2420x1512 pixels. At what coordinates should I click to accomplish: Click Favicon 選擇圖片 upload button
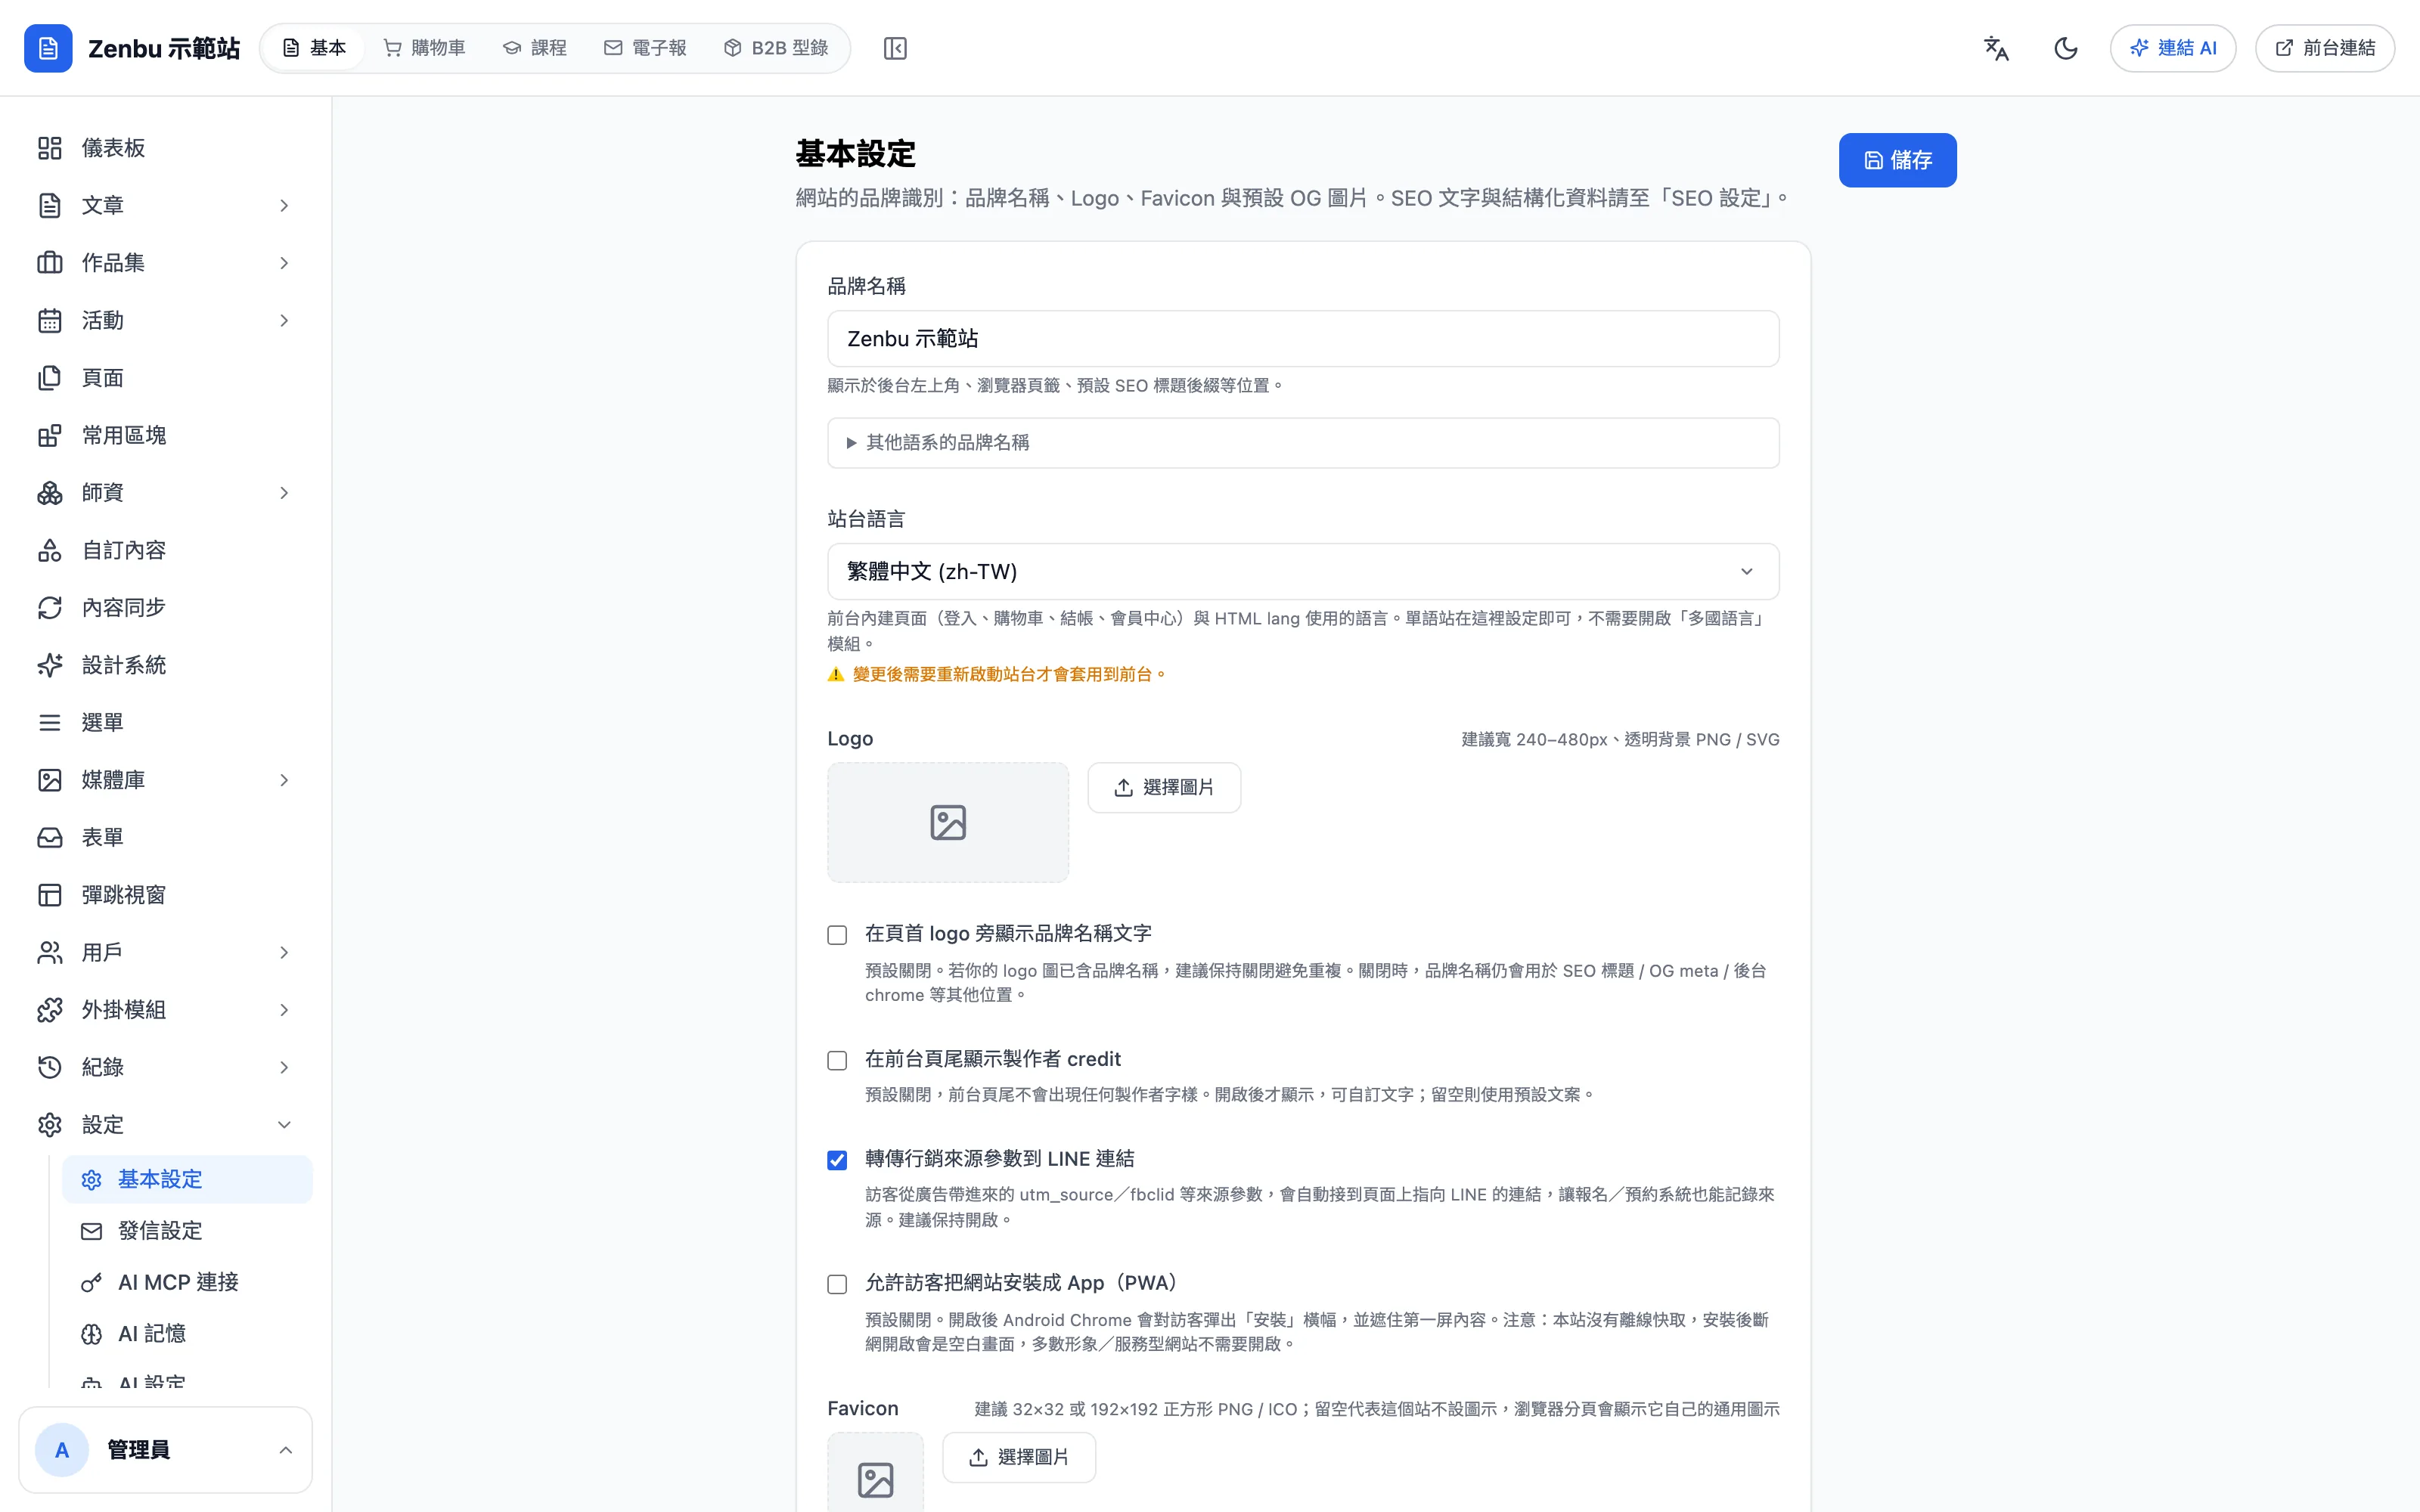1019,1457
